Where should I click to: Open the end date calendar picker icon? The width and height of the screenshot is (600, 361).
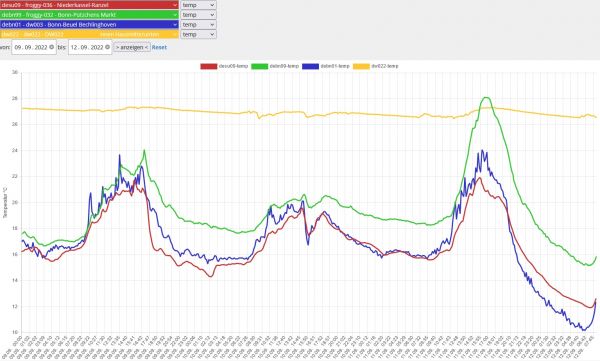108,47
